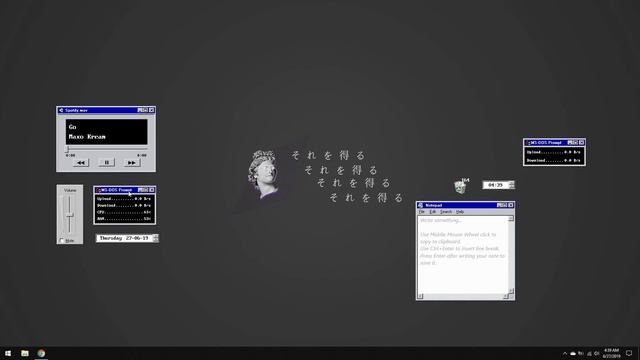Image resolution: width=640 pixels, height=360 pixels.
Task: Click the speaker icon in Spotify title bar
Action: click(x=61, y=110)
